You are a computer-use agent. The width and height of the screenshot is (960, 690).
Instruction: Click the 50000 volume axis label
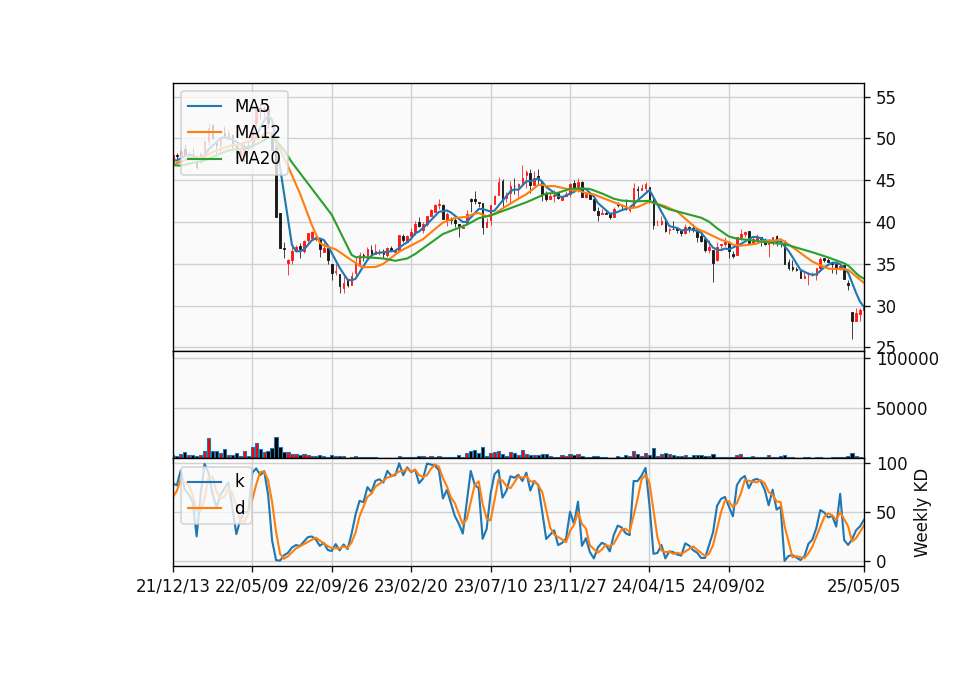[902, 409]
